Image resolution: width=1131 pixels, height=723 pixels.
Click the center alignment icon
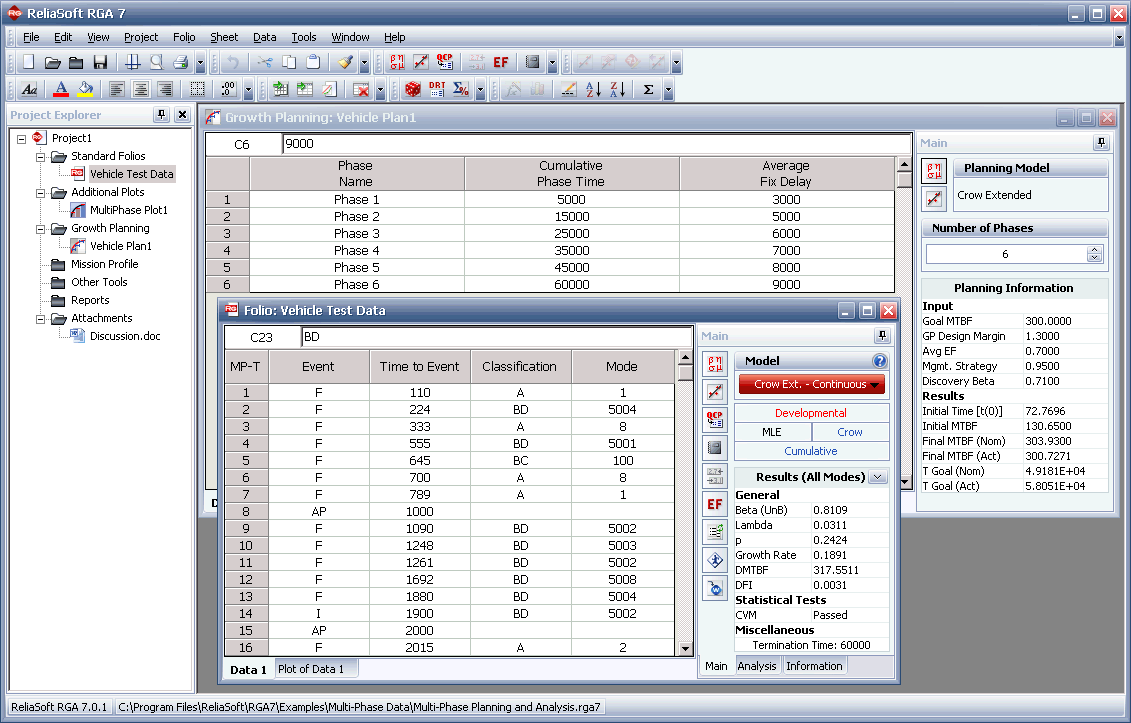[141, 89]
